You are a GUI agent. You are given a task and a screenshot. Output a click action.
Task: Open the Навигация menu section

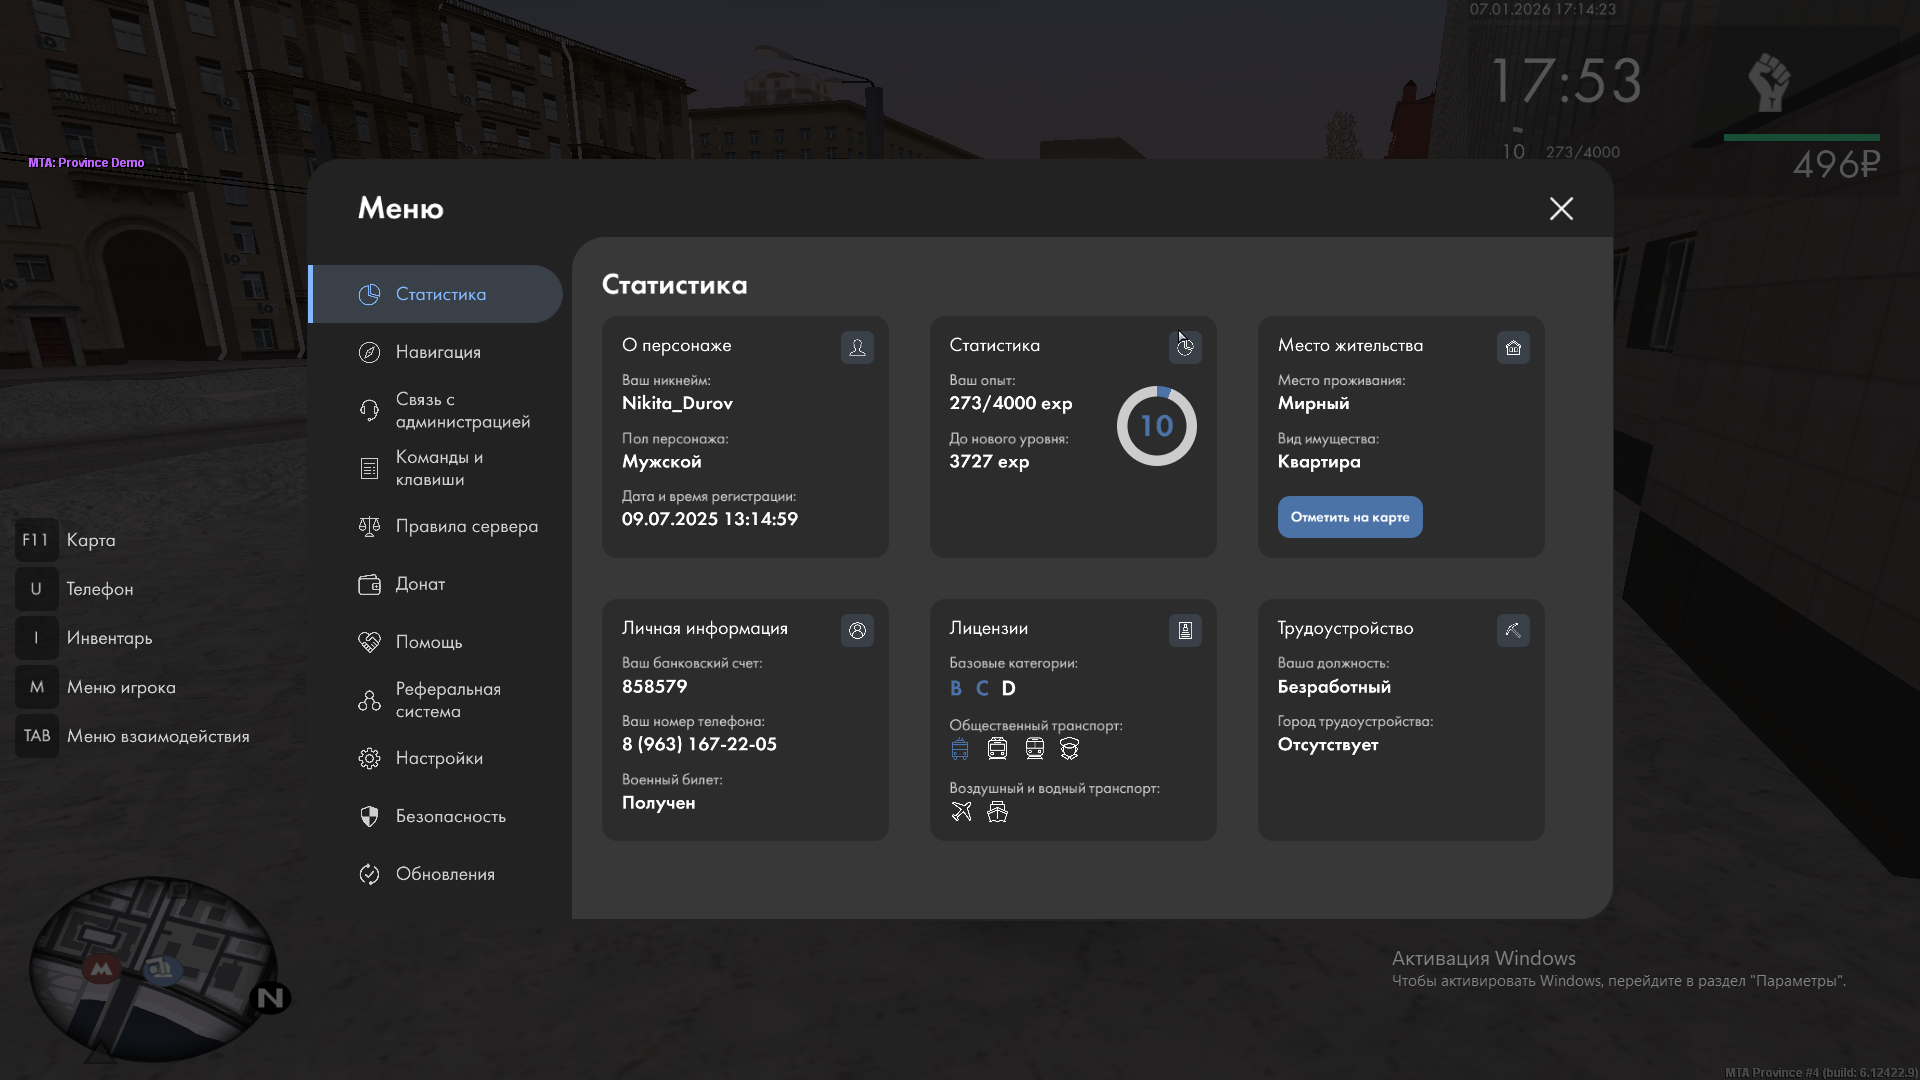click(438, 352)
